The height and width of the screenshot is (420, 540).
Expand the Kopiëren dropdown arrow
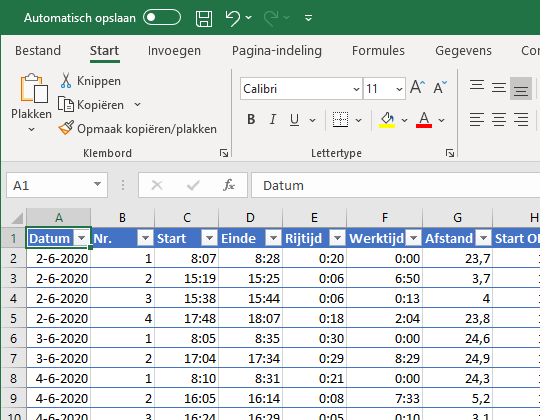(137, 104)
